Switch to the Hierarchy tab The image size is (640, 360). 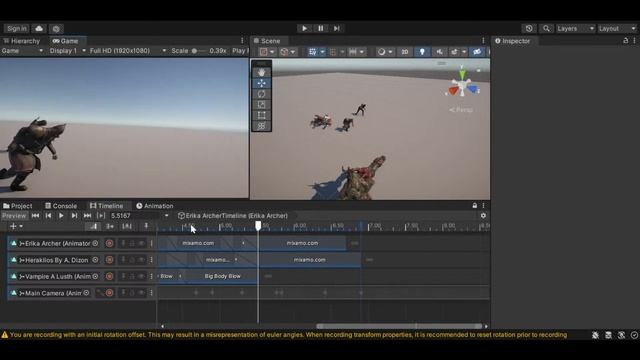pyautogui.click(x=22, y=41)
